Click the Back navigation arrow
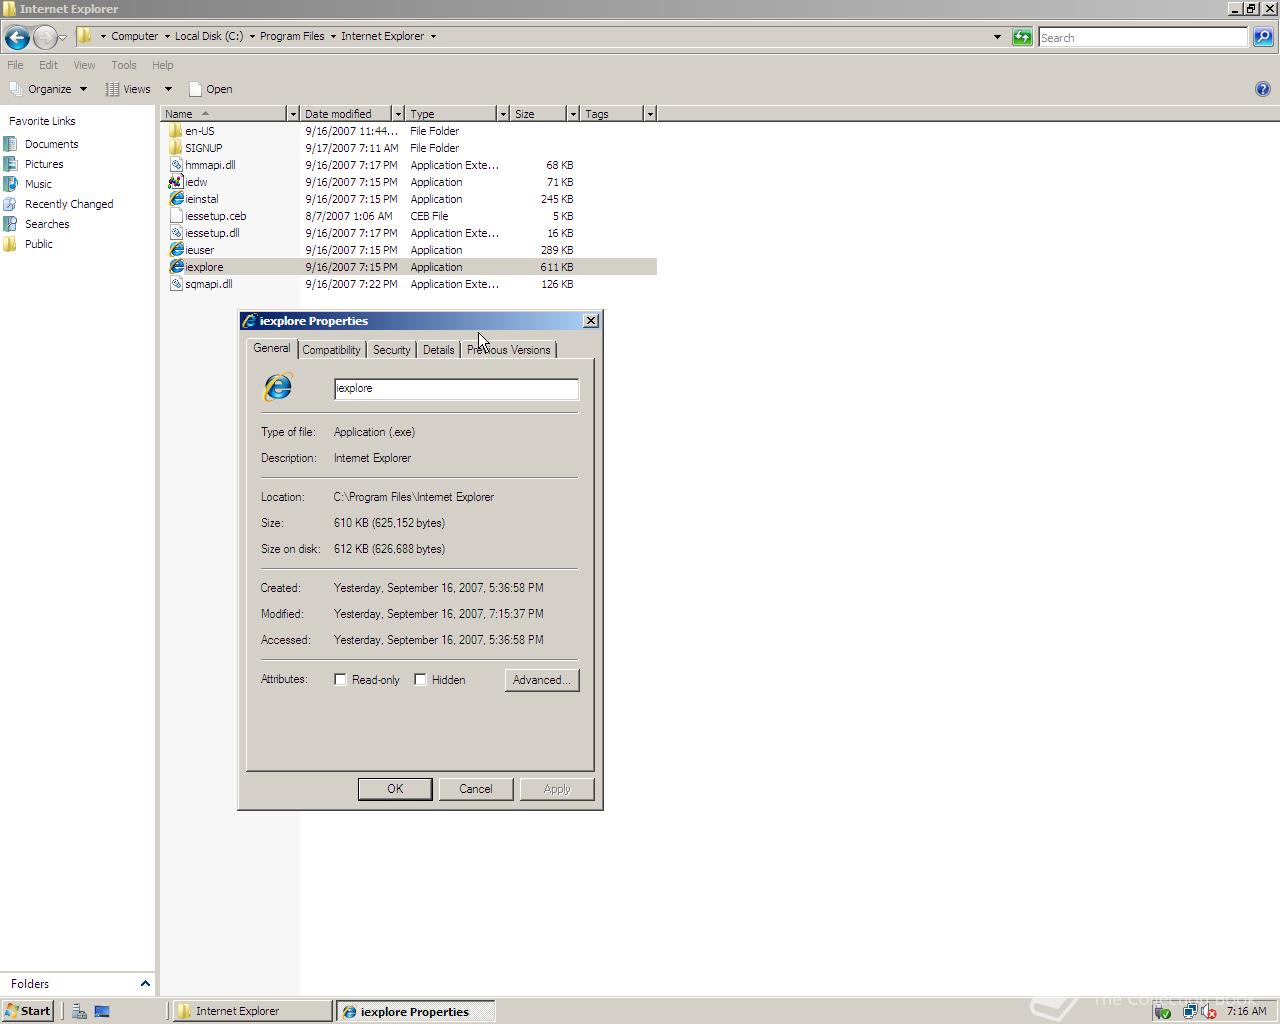Image resolution: width=1280 pixels, height=1024 pixels. click(16, 38)
